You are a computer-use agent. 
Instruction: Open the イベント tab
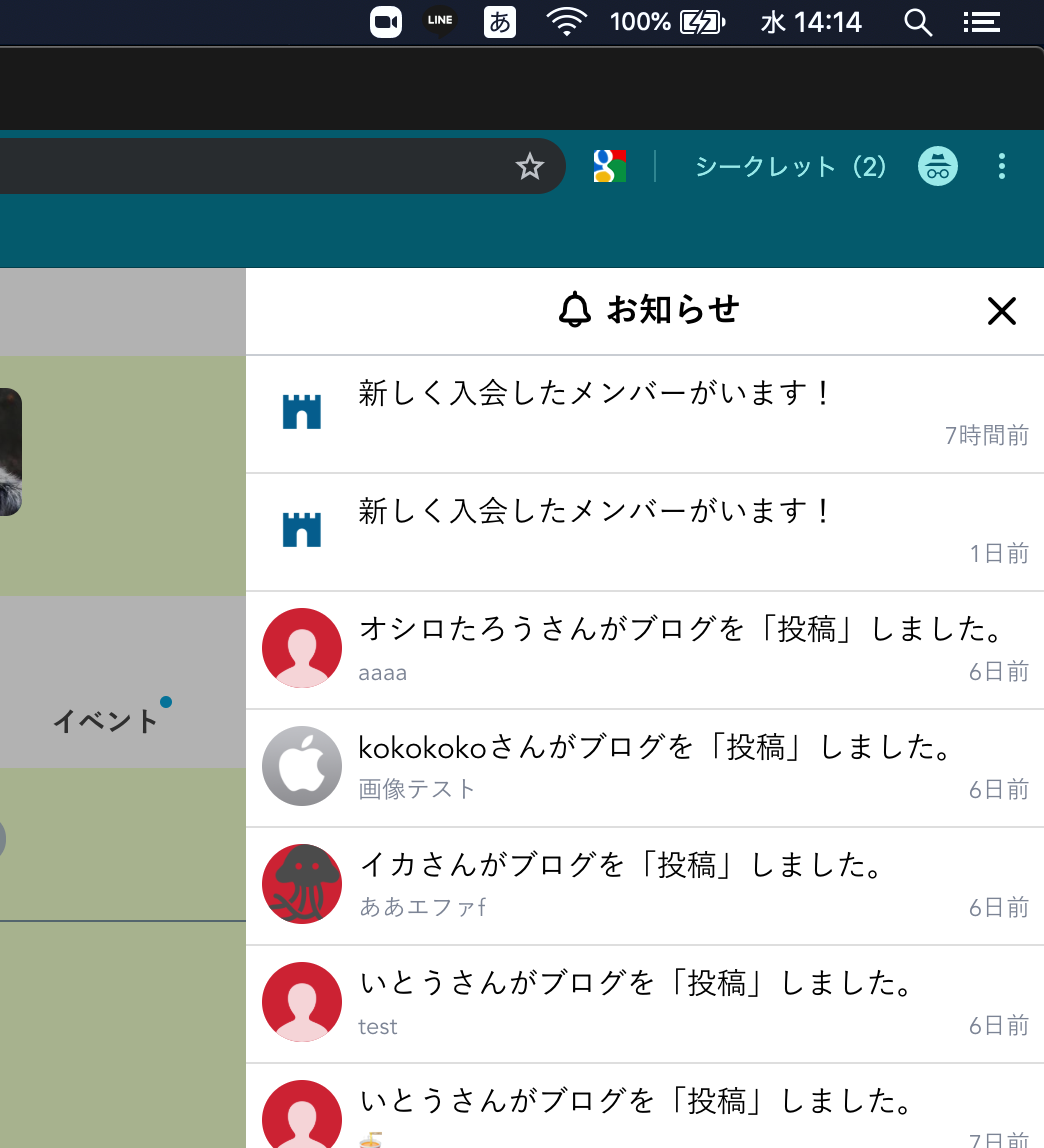tap(106, 721)
